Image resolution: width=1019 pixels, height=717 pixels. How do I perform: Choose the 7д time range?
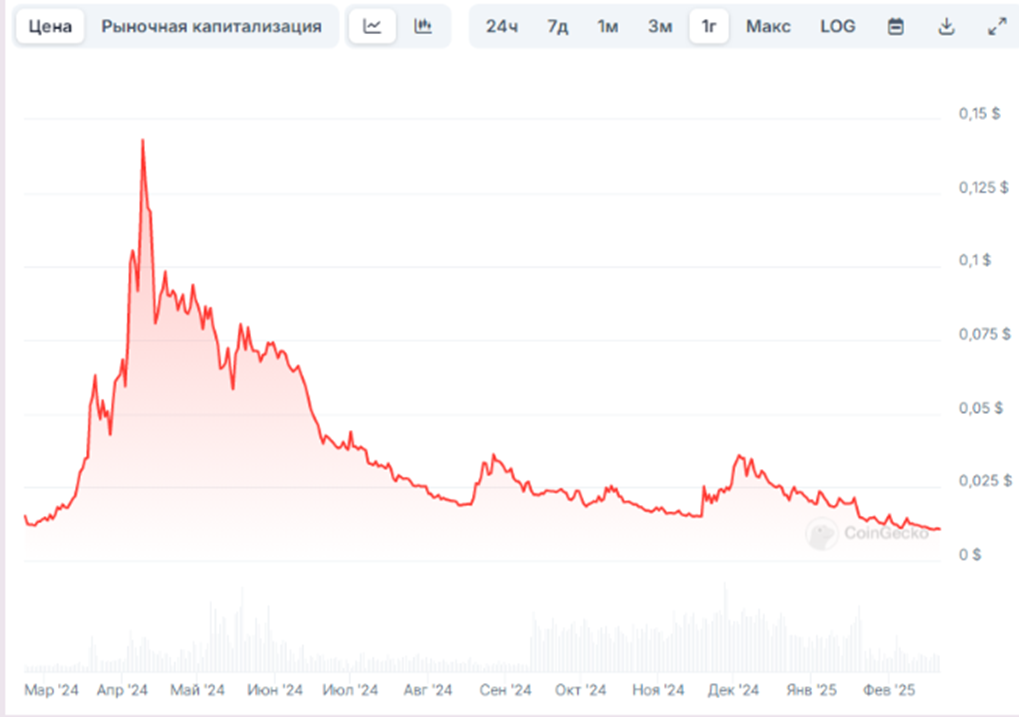point(558,26)
